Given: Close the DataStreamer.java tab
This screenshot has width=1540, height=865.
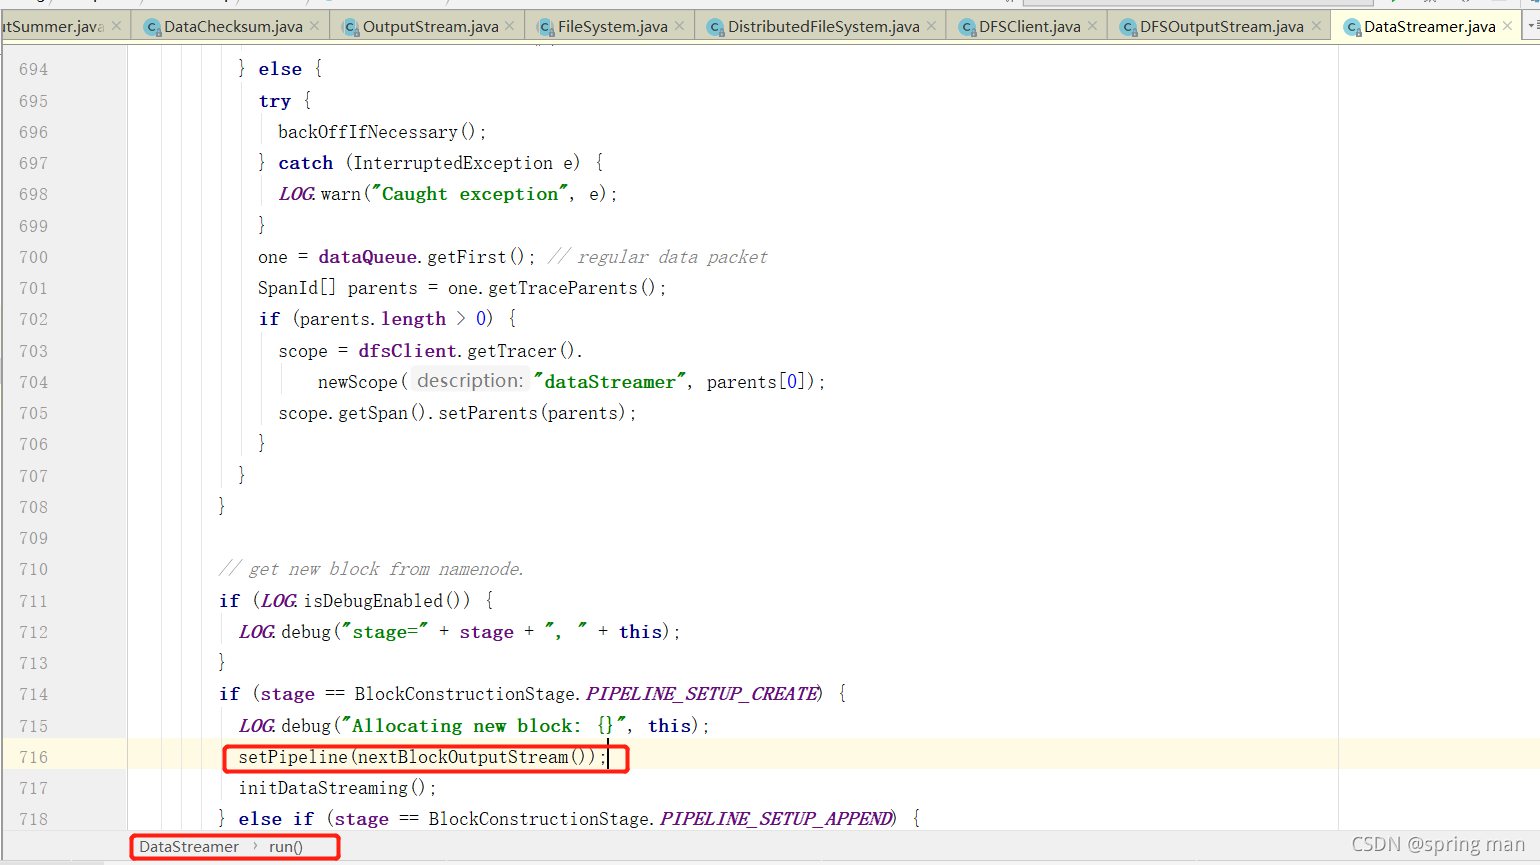Looking at the screenshot, I should [1508, 26].
